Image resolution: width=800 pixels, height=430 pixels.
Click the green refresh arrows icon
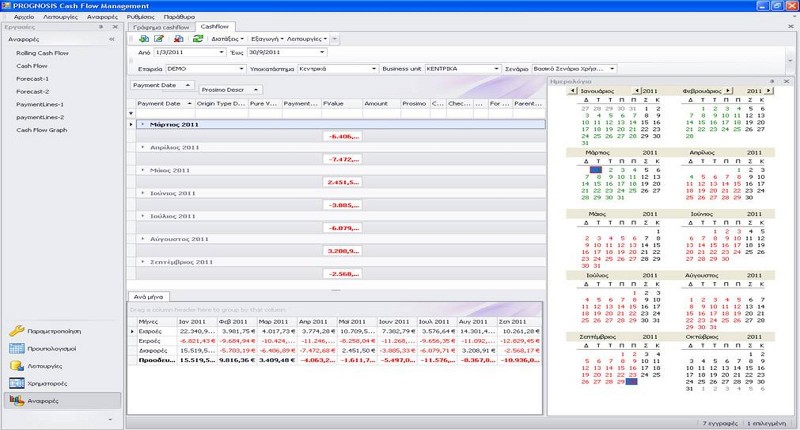198,38
